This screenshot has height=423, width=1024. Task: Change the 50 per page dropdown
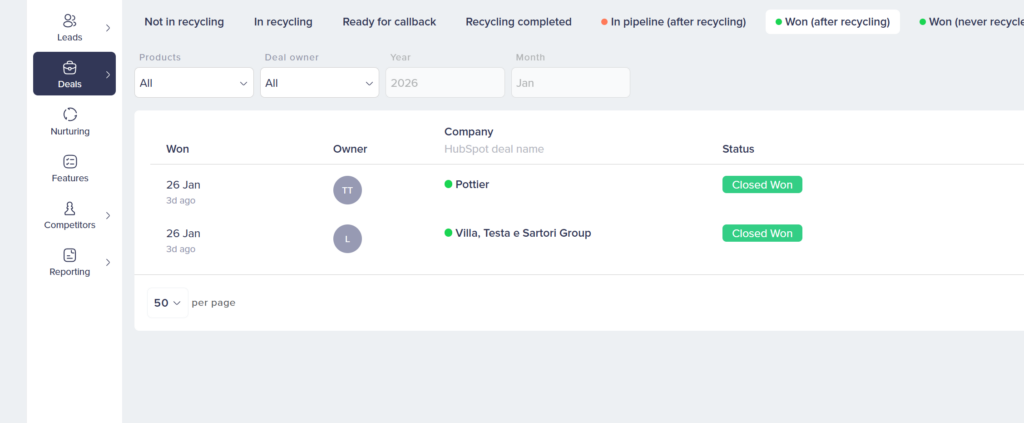167,302
